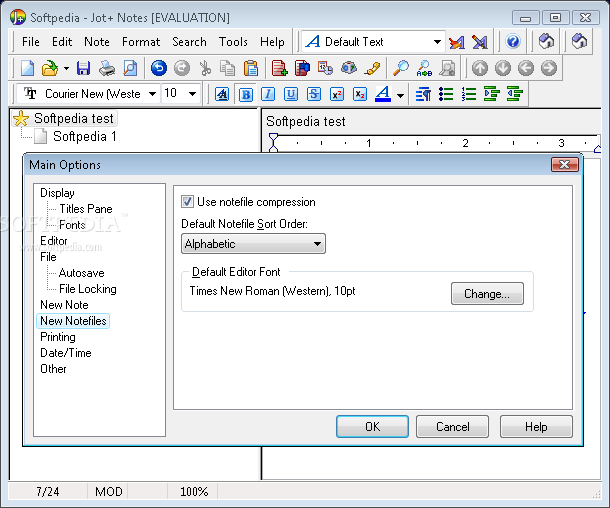Screen dimensions: 610x508
Task: Select Date/Time in options tree
Action: click(x=66, y=353)
